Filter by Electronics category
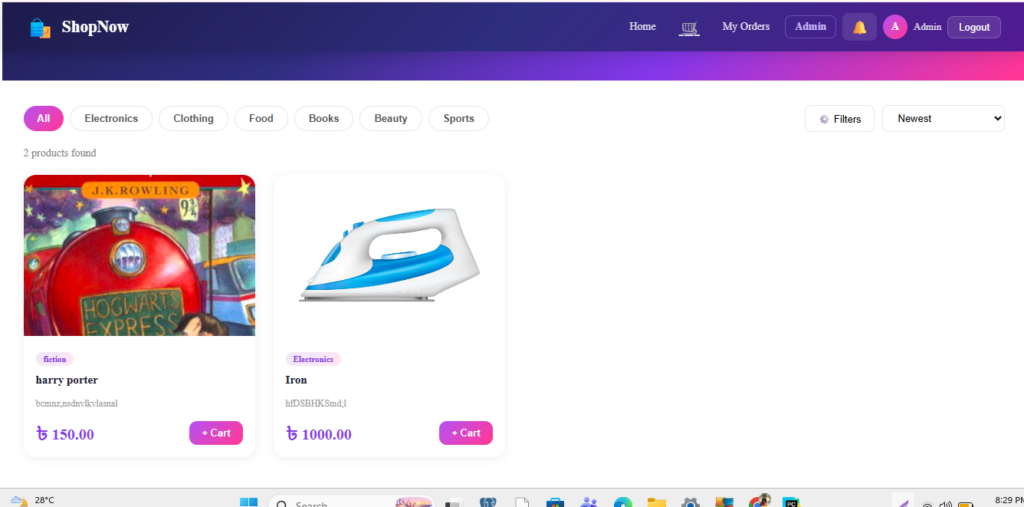This screenshot has width=1024, height=507. click(111, 118)
